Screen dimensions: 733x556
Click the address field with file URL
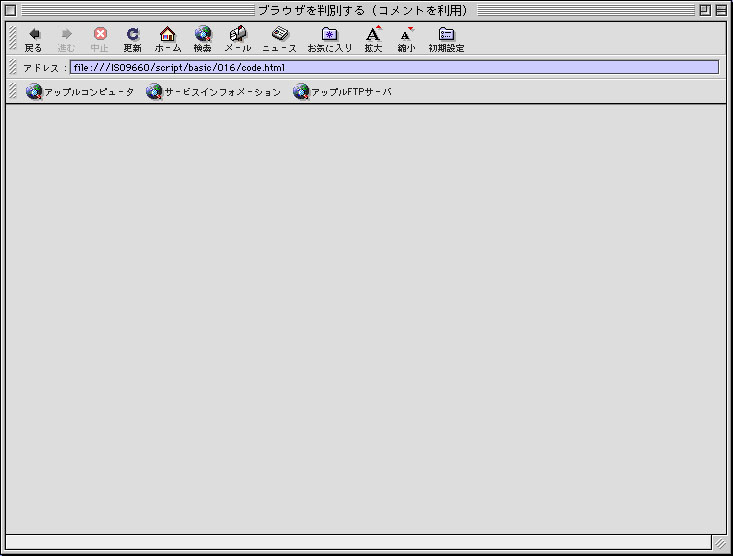point(394,67)
